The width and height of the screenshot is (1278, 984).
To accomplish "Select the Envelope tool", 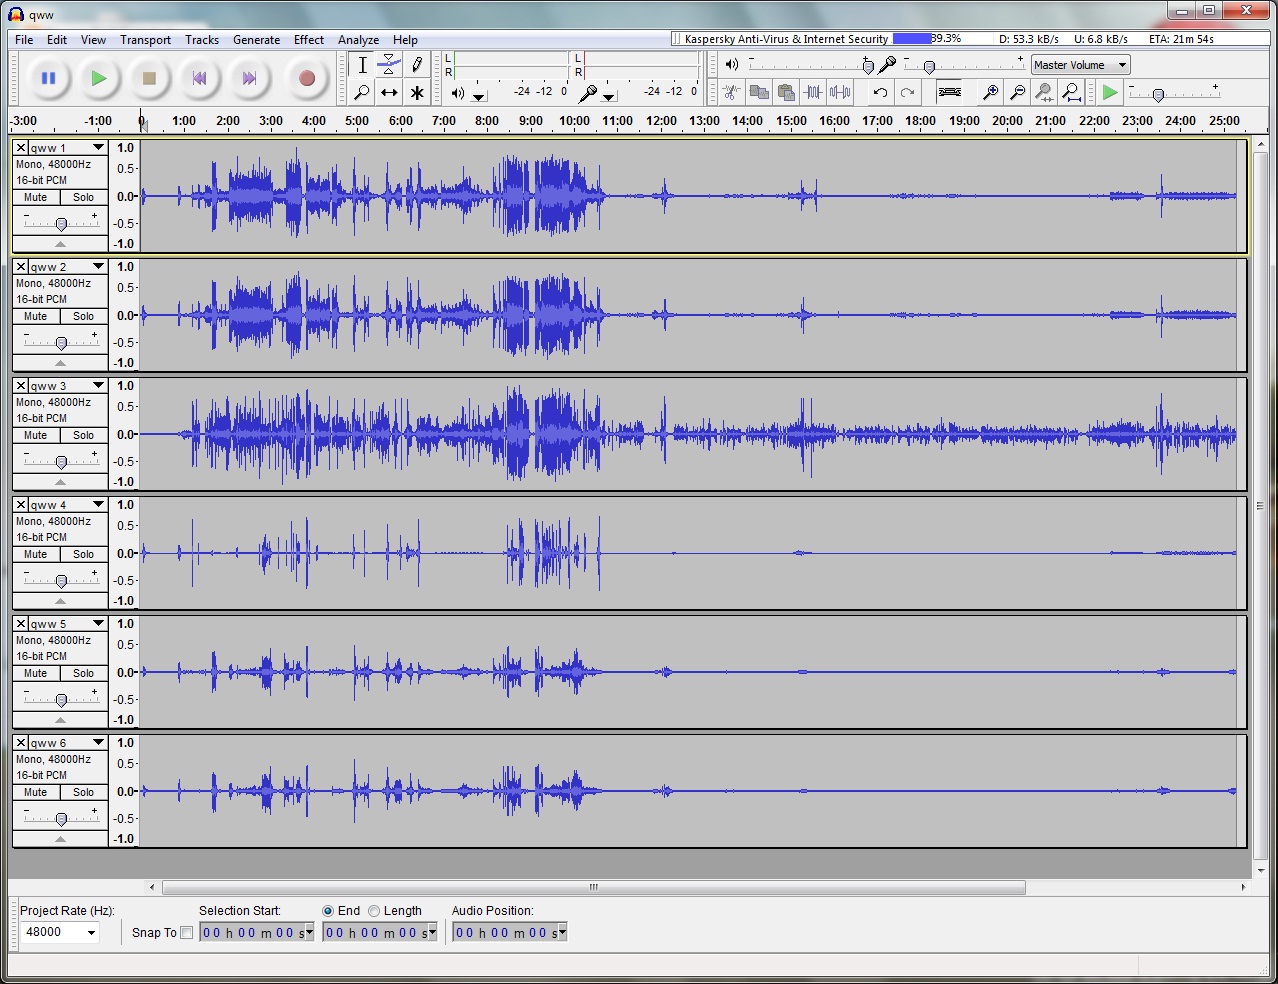I will (x=389, y=63).
